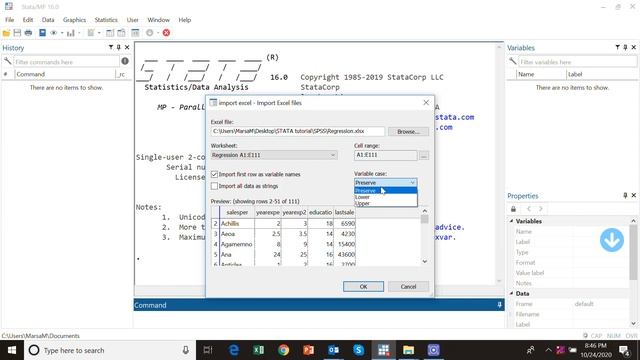
Task: Click the Excel file path field
Action: coord(298,131)
